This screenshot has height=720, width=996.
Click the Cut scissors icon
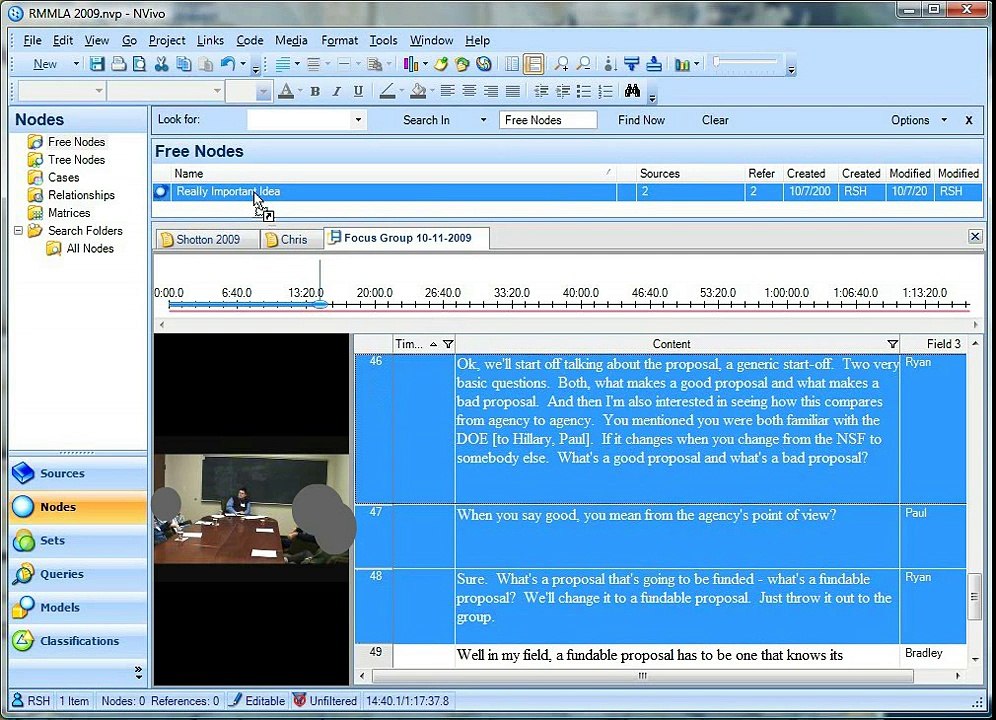(x=161, y=64)
